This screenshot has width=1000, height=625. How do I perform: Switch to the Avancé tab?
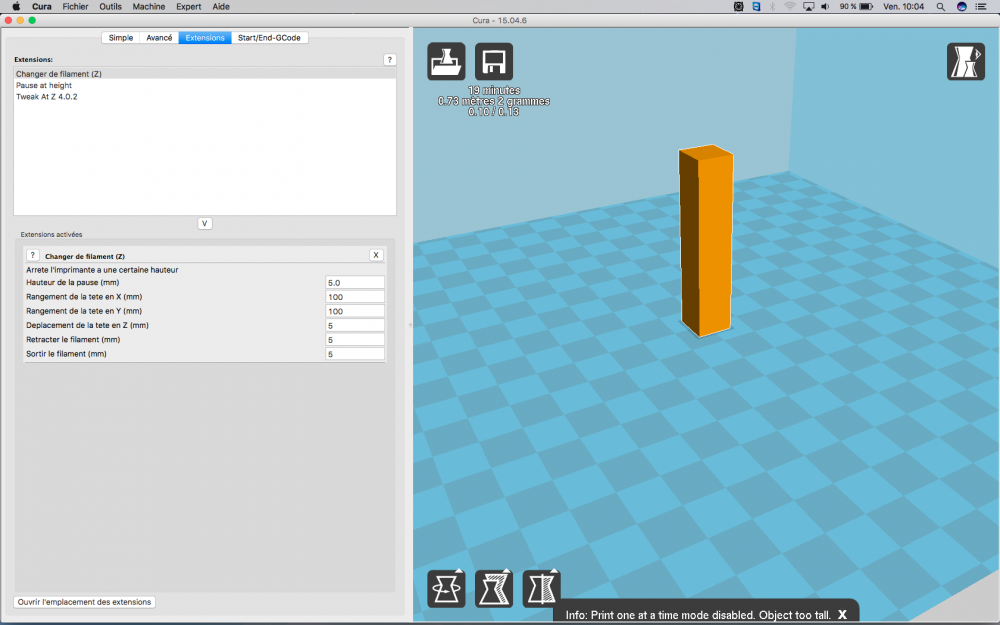[159, 38]
